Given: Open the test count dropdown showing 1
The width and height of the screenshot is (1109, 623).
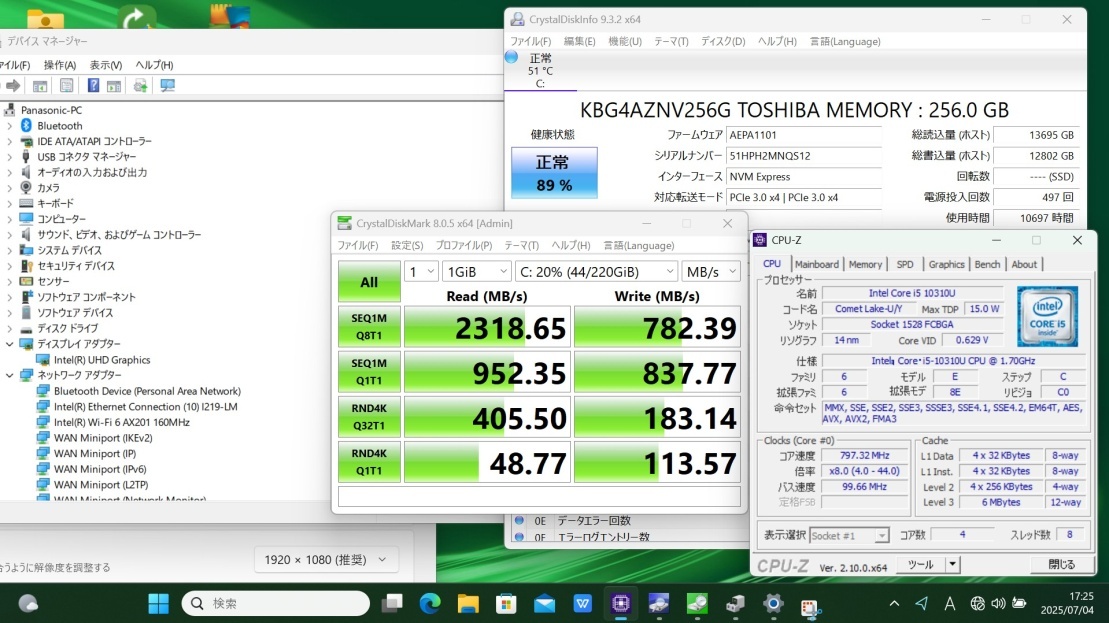Looking at the screenshot, I should tap(421, 272).
